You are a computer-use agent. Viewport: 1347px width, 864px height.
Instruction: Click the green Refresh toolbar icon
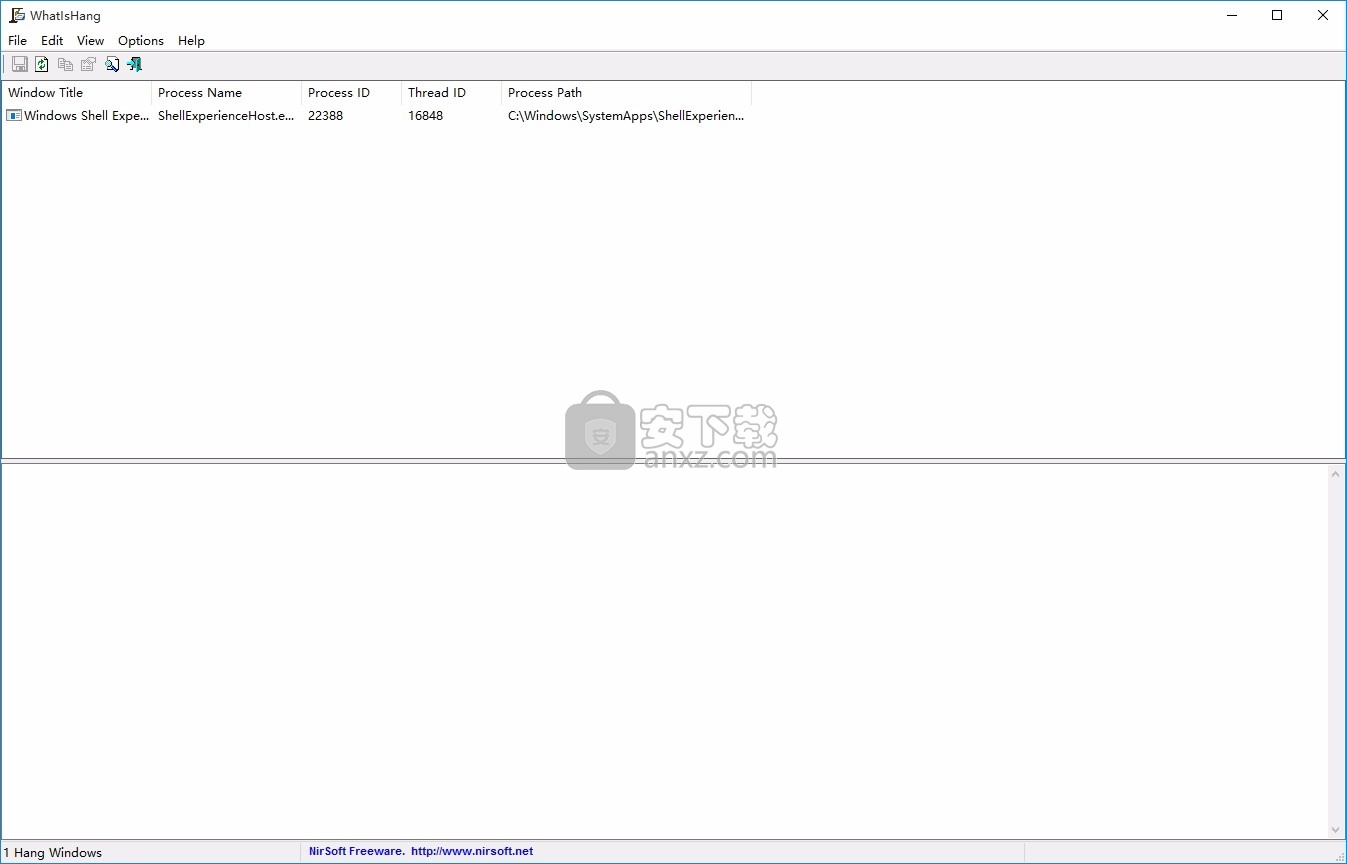[42, 65]
